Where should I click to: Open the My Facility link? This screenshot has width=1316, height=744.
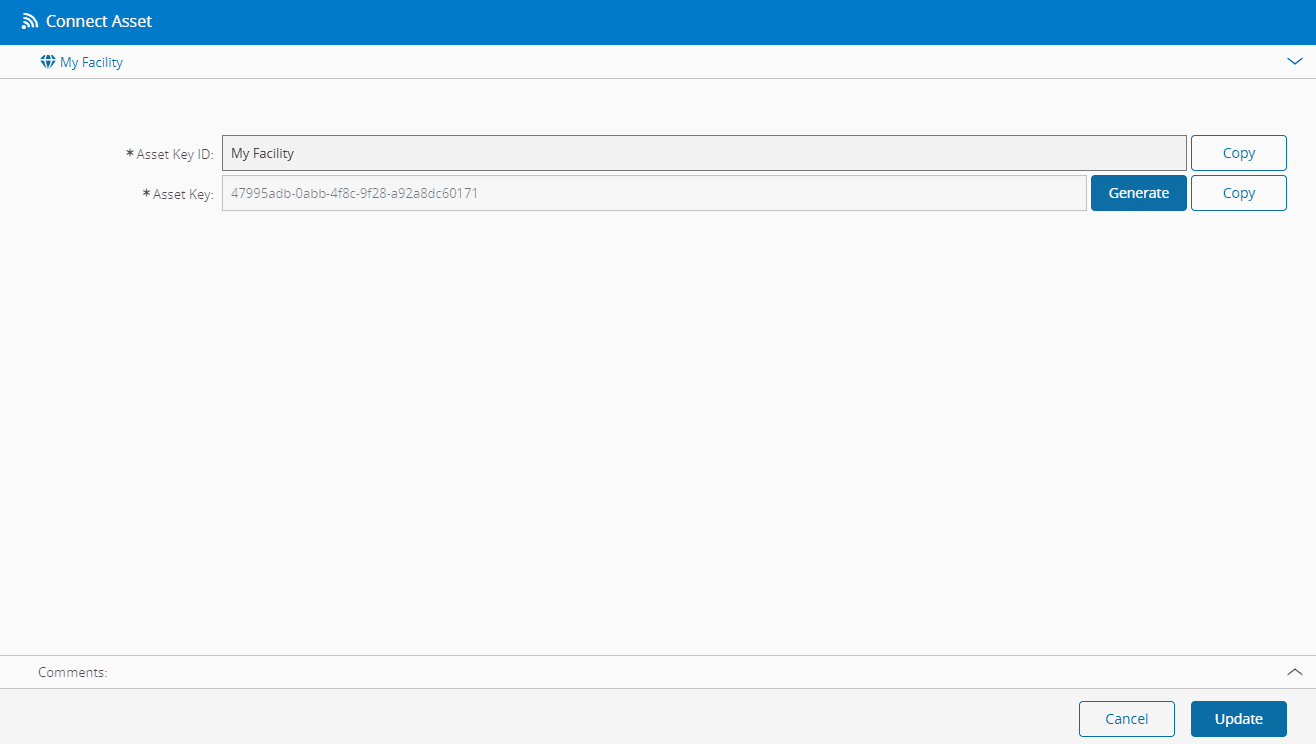(x=91, y=62)
